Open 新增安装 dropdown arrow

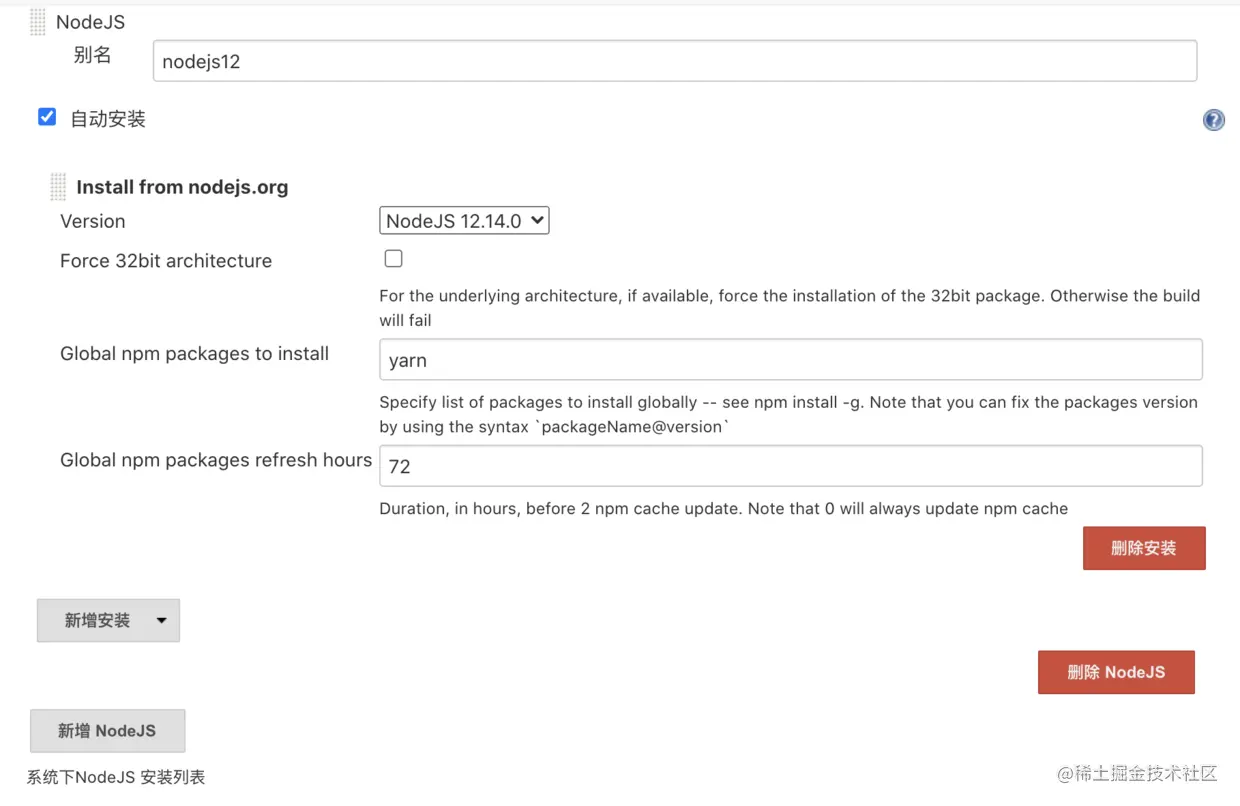tap(161, 620)
